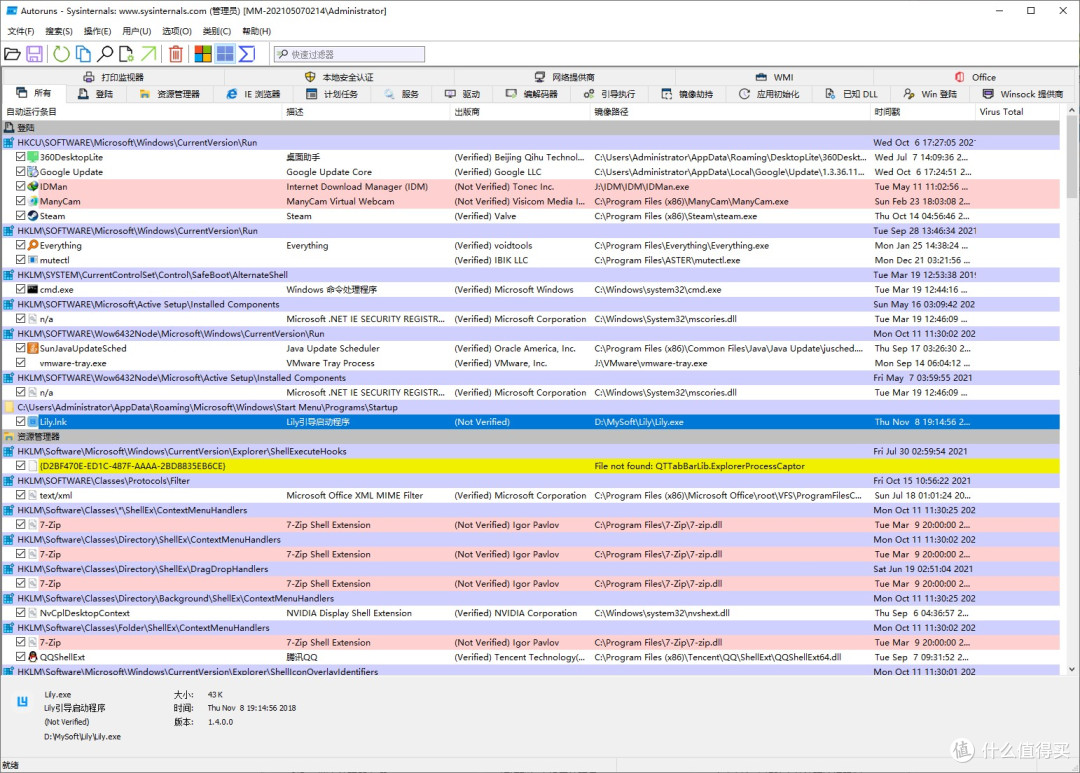Viewport: 1080px width, 773px height.
Task: Uncheck the IDMan entry checkbox
Action: point(21,187)
